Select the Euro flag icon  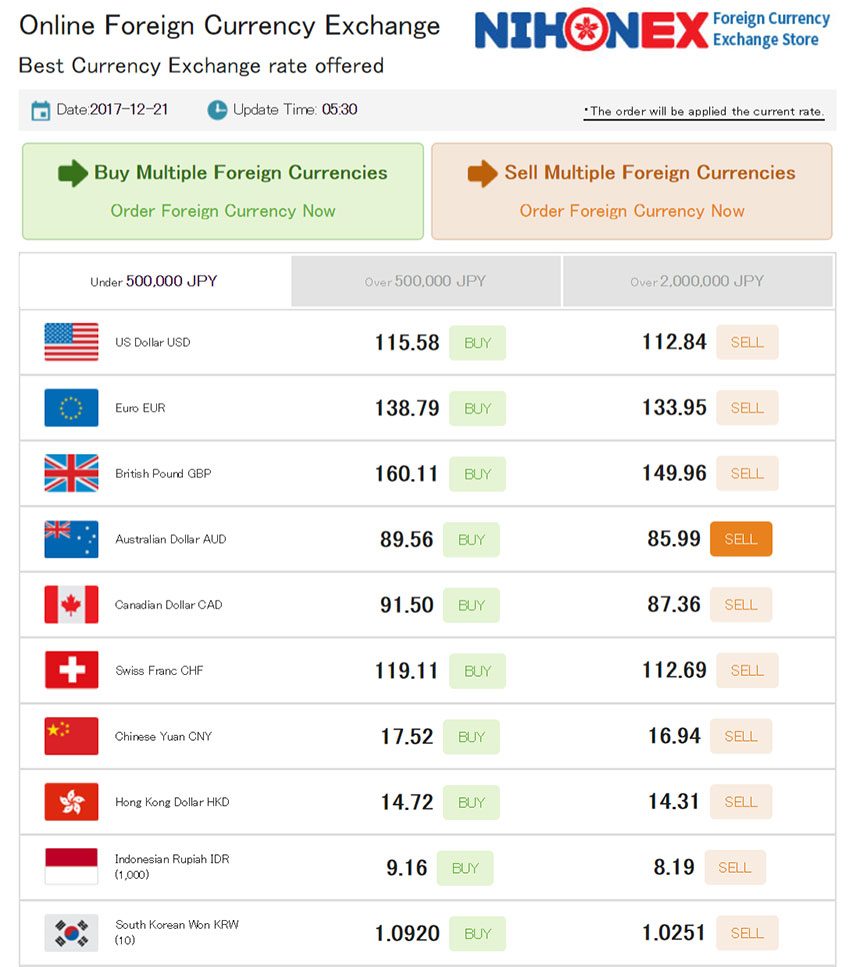[x=72, y=408]
